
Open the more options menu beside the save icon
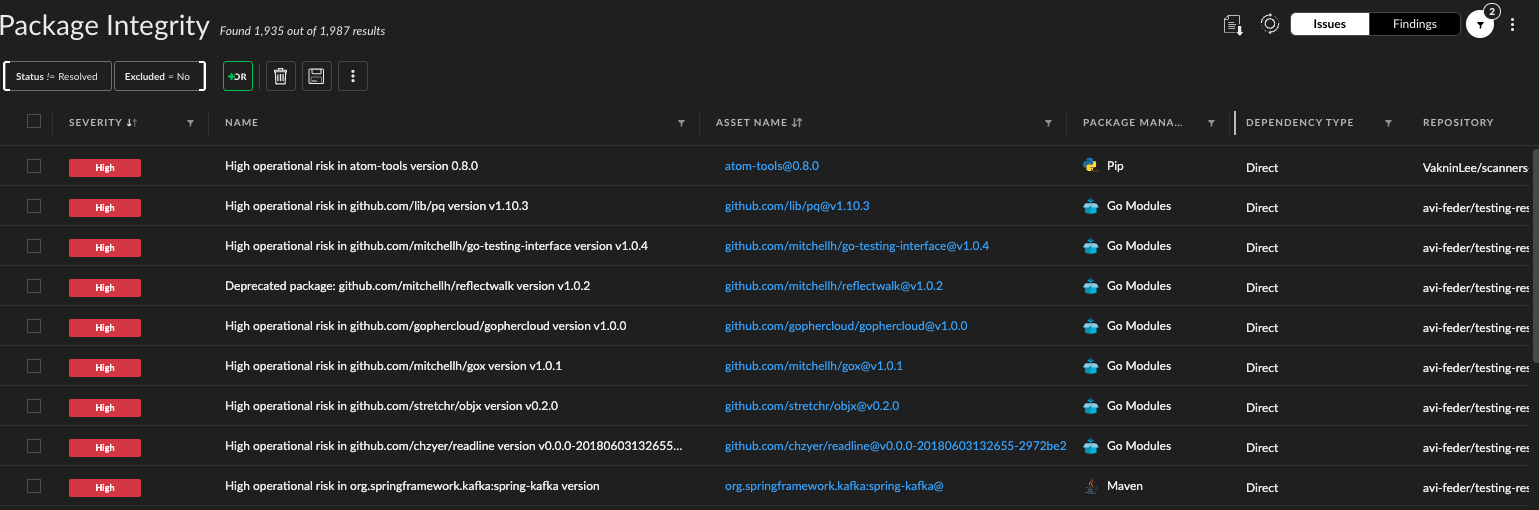(x=353, y=76)
